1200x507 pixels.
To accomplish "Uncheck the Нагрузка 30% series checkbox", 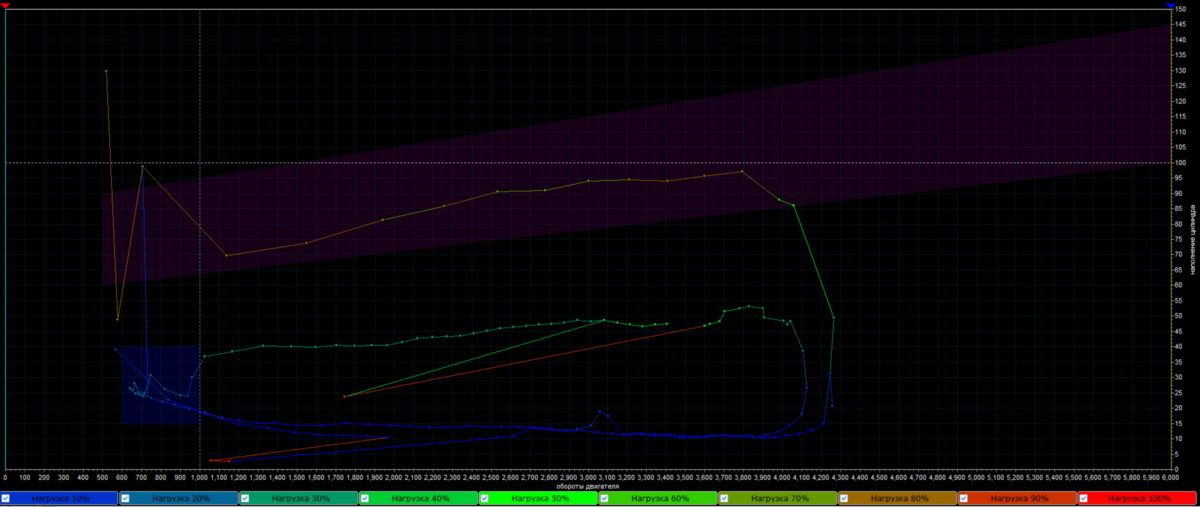I will click(x=245, y=497).
